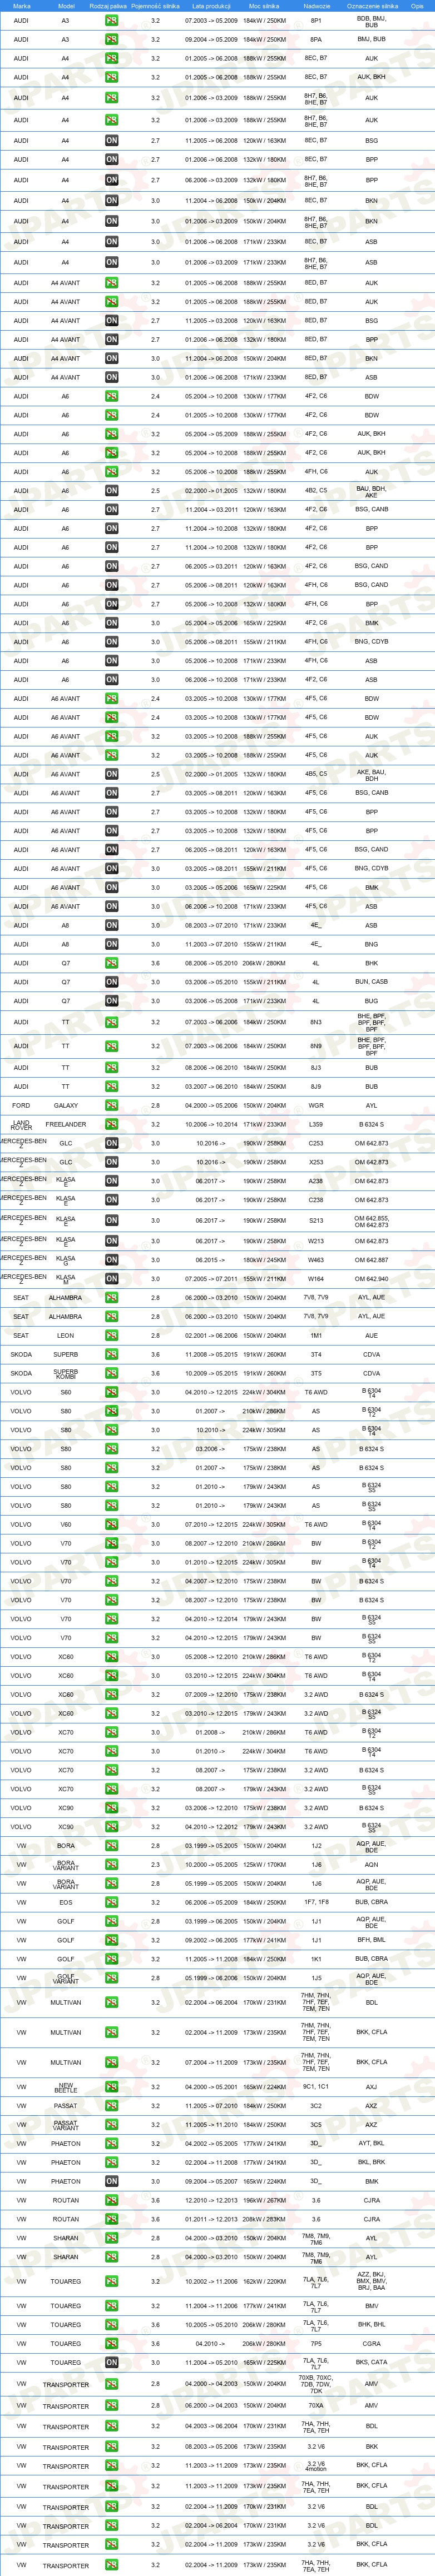Click diesel ON icon in Audi A8 BNG row
This screenshot has height=2576, width=435.
[111, 945]
